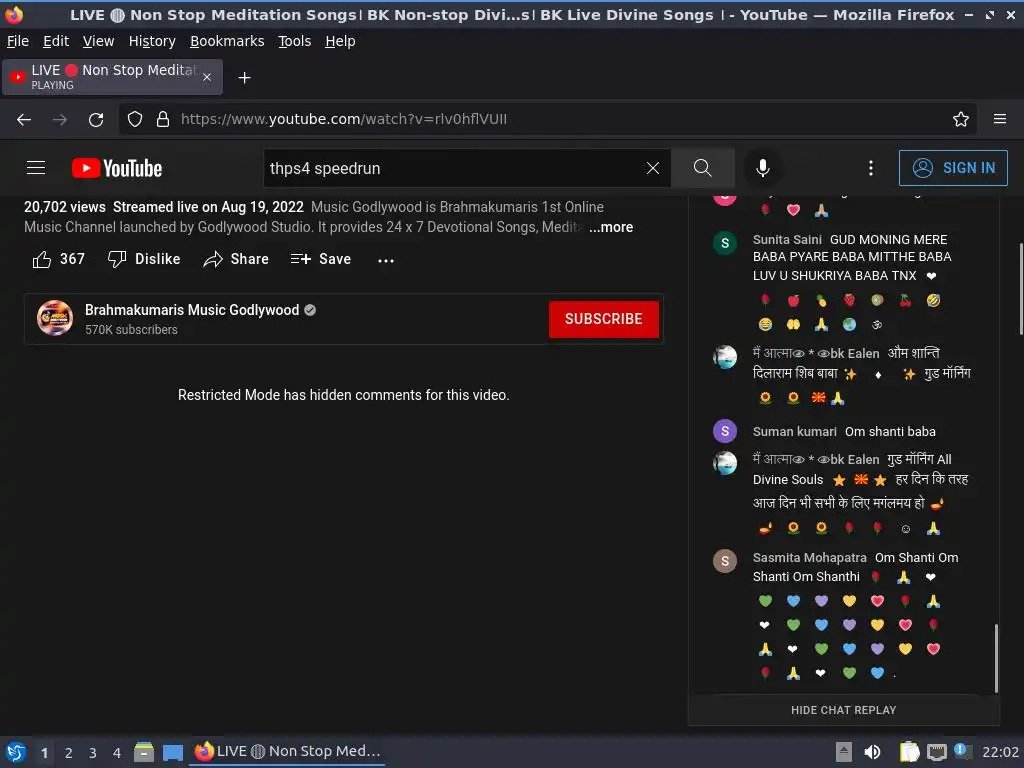
Task: Open the File menu
Action: [x=18, y=41]
